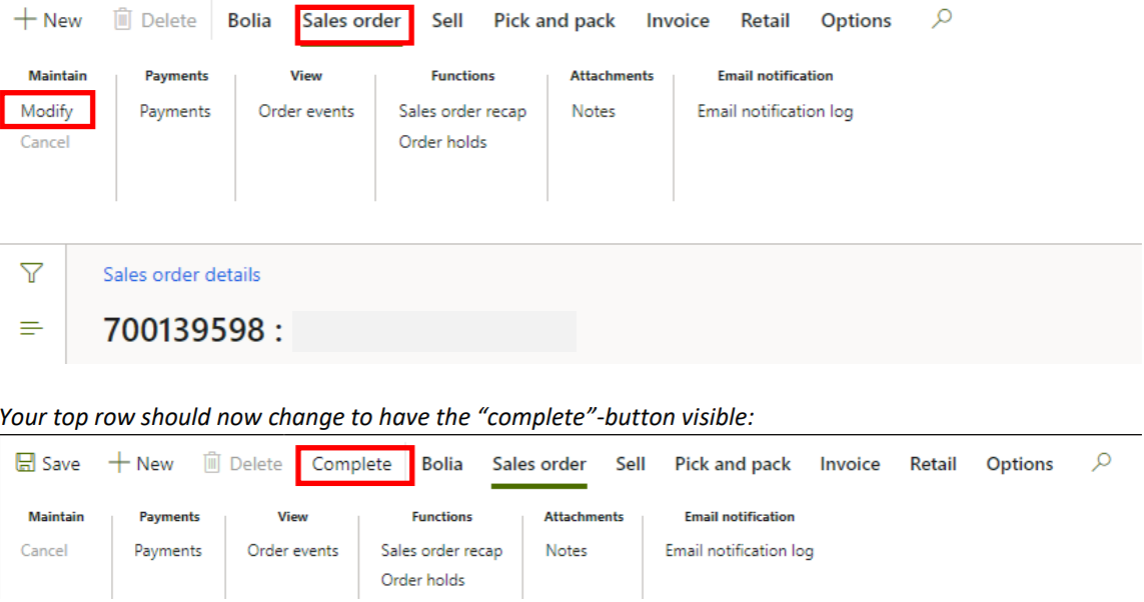Open the list lines icon below the filter
This screenshot has width=1144, height=602.
coord(32,328)
